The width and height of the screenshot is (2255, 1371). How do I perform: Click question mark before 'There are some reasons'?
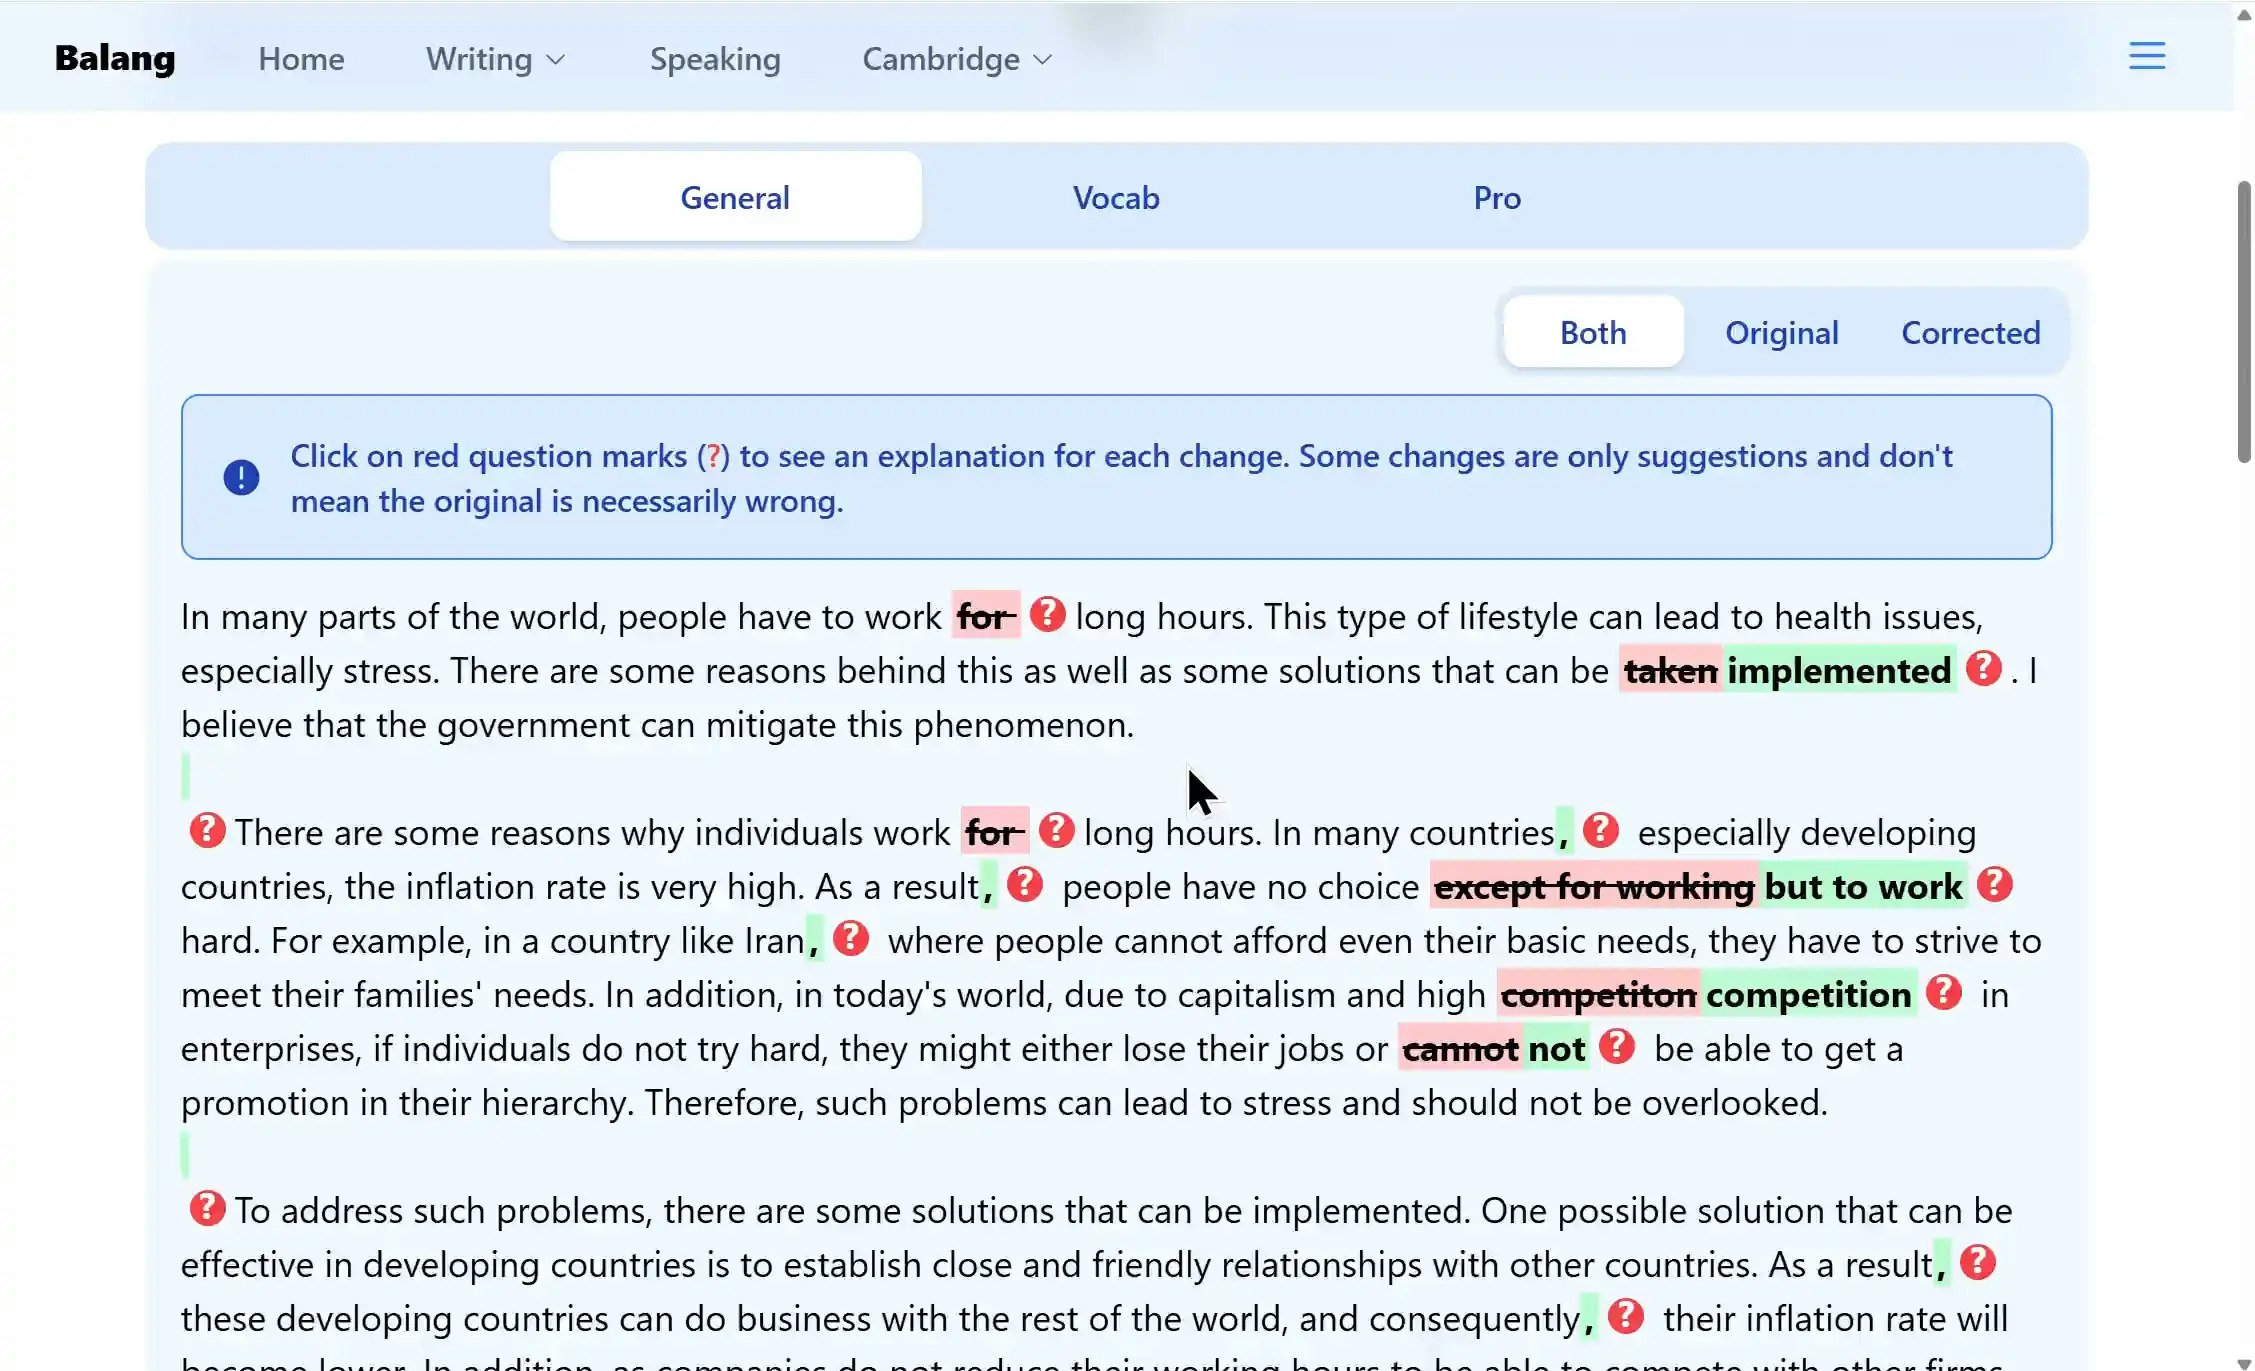tap(207, 830)
